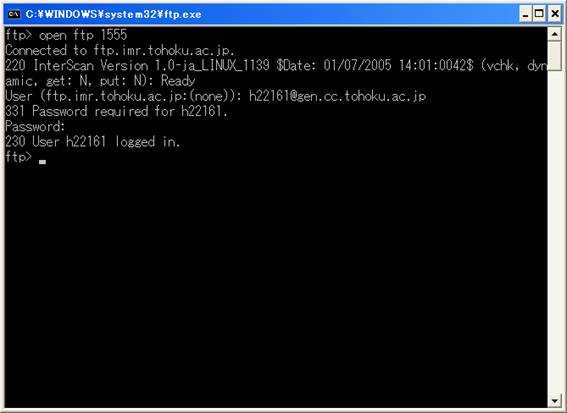Click the title bar text C:\WINDOWS\system32\ftp.exe
This screenshot has height=413, width=567.
click(114, 14)
